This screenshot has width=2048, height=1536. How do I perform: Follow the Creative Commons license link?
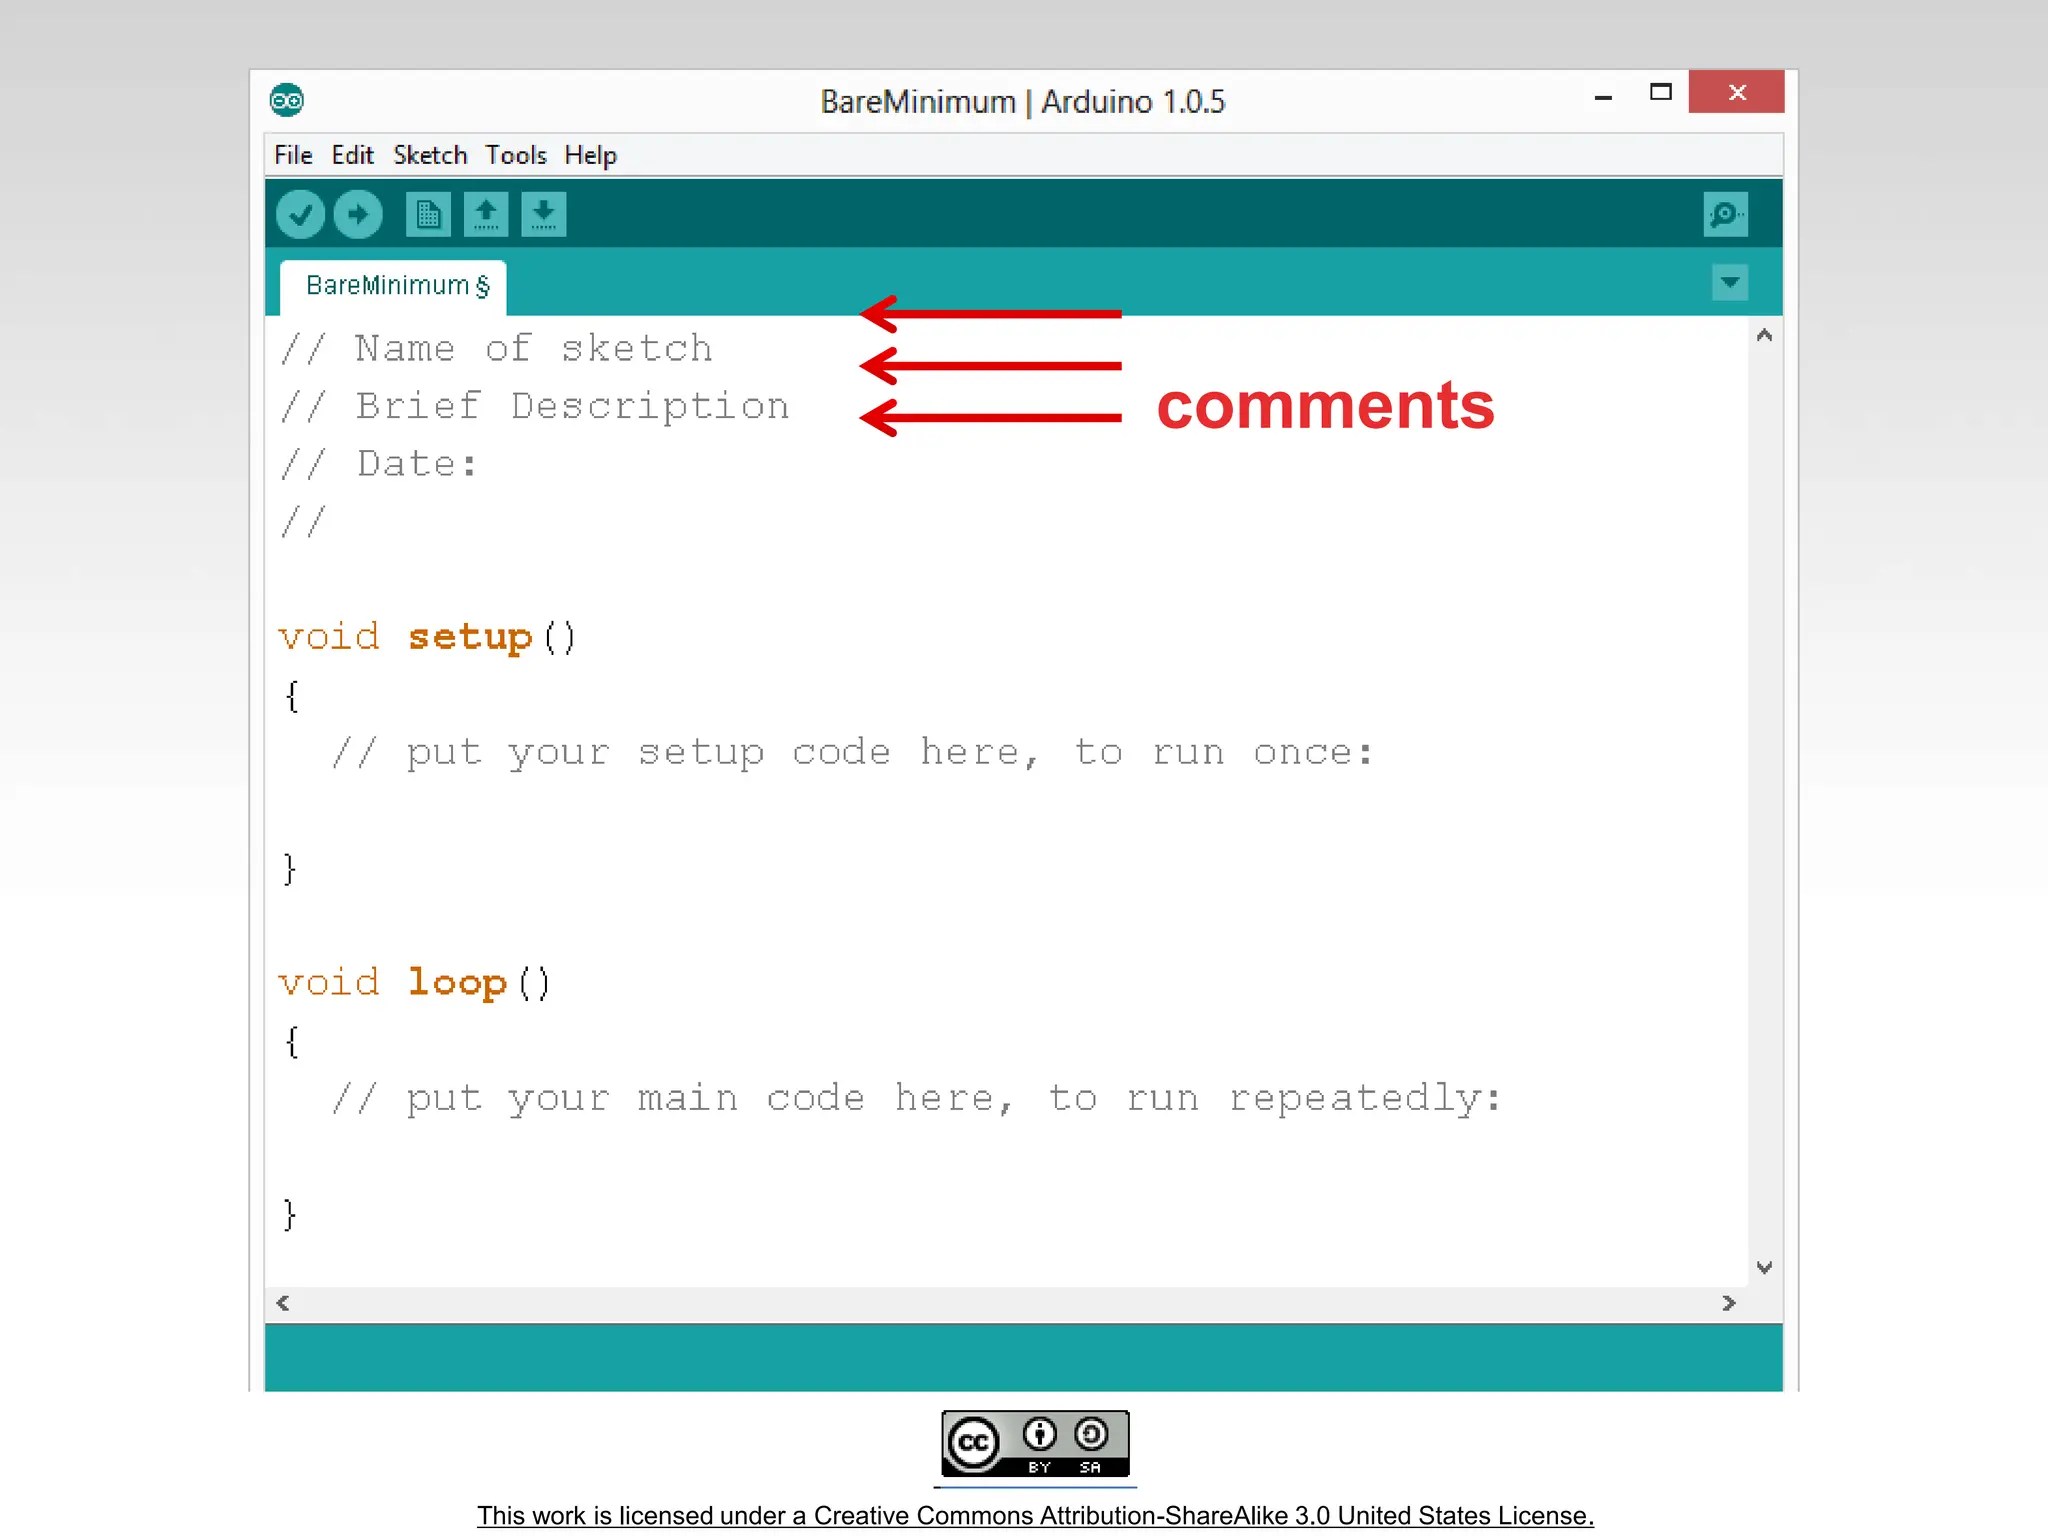click(x=1035, y=1516)
